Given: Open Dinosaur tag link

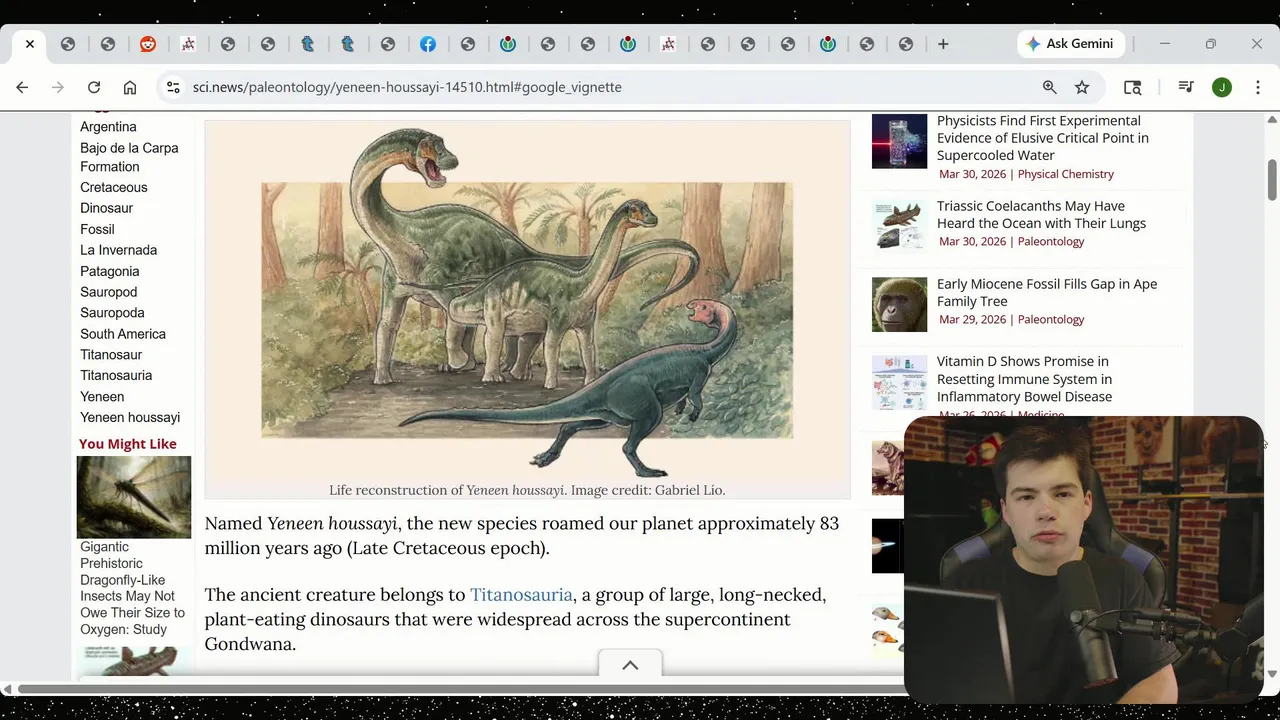Looking at the screenshot, I should pyautogui.click(x=106, y=208).
